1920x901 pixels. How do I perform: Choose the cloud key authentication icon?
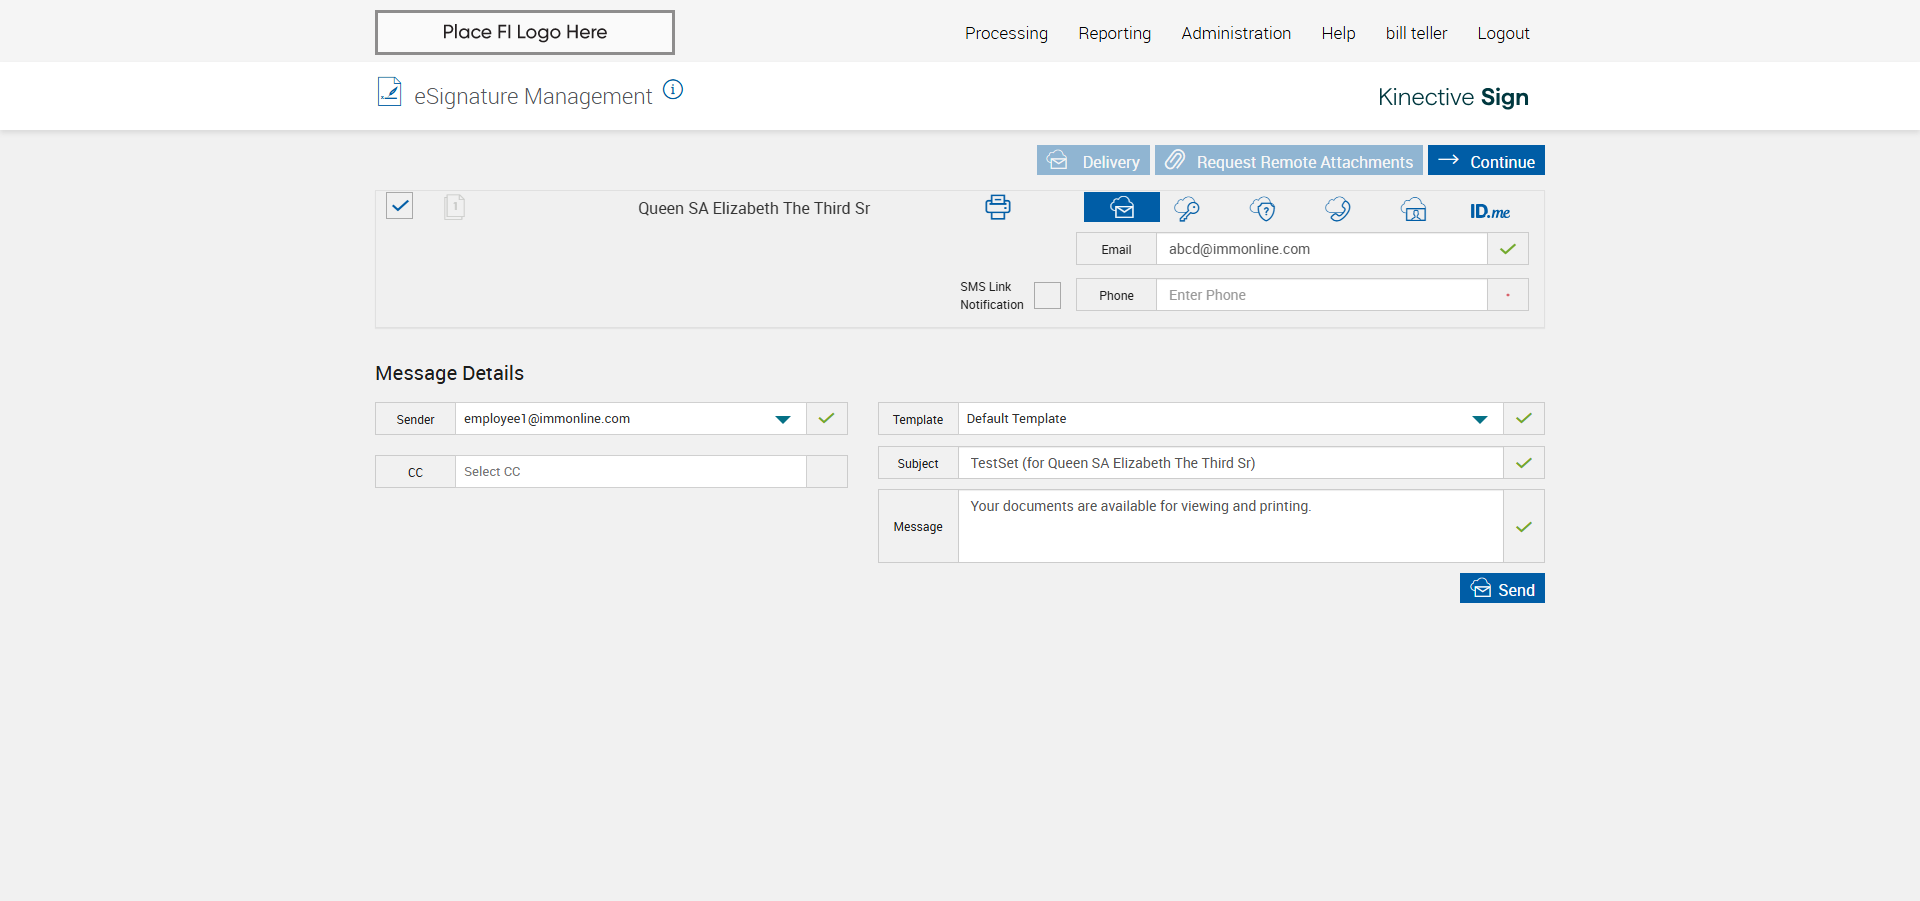[1187, 209]
